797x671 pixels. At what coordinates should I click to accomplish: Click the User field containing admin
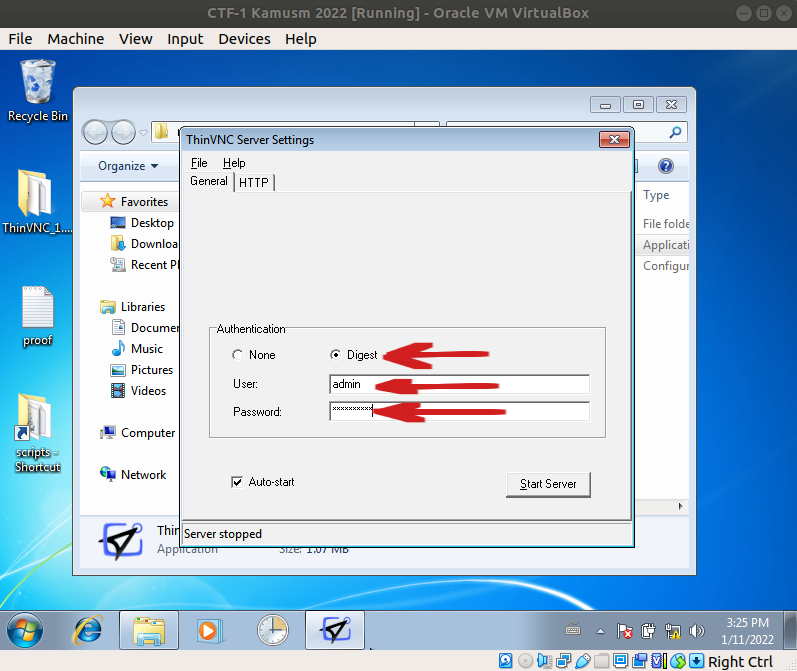point(459,384)
